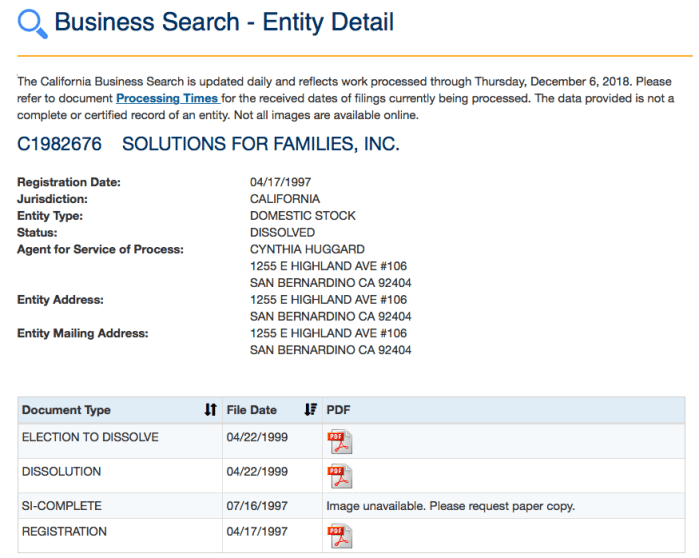Click the File Date column header
The height and width of the screenshot is (558, 699).
[x=252, y=410]
